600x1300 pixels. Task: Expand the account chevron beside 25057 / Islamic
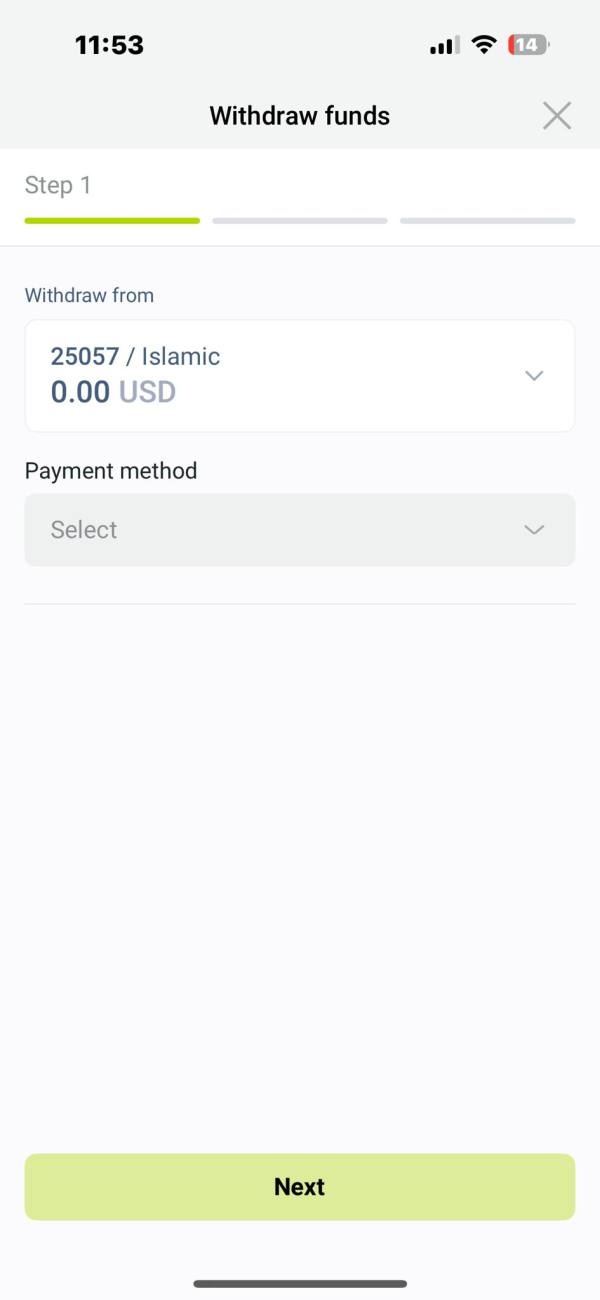[534, 376]
